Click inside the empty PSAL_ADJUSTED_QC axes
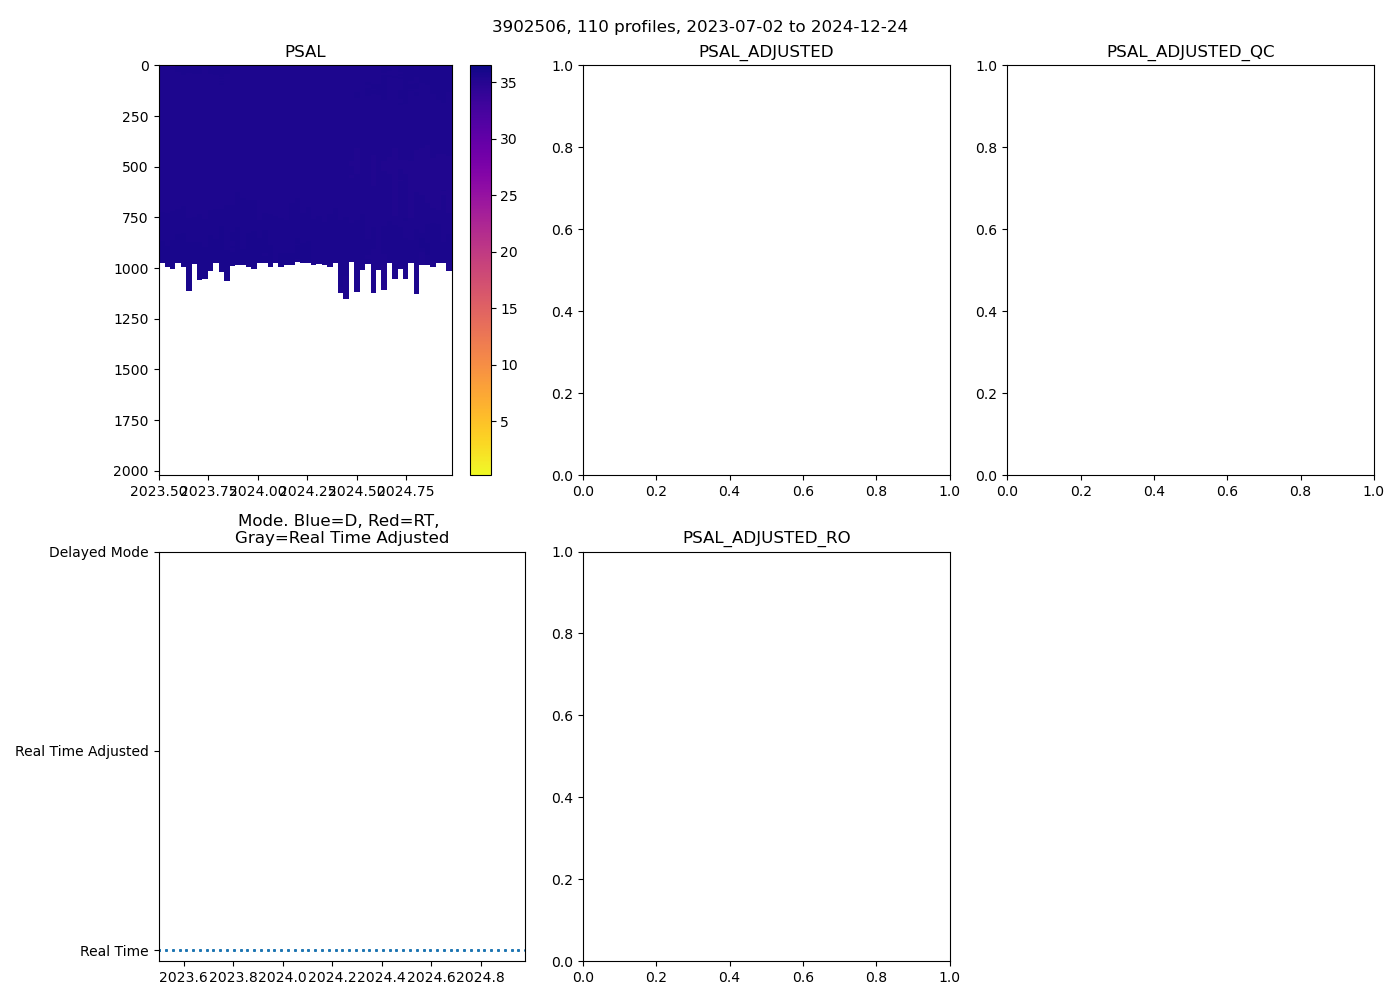This screenshot has width=1400, height=1000. pyautogui.click(x=1190, y=270)
